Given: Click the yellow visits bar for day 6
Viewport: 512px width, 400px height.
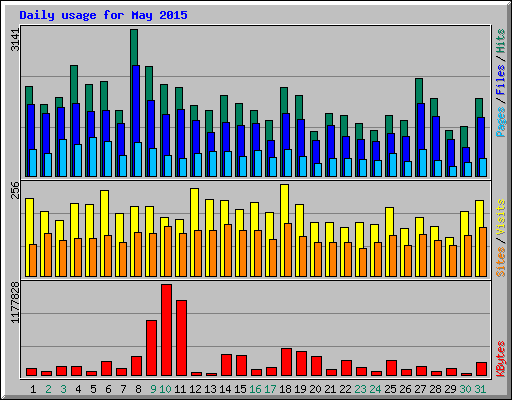Looking at the screenshot, I should (105, 212).
